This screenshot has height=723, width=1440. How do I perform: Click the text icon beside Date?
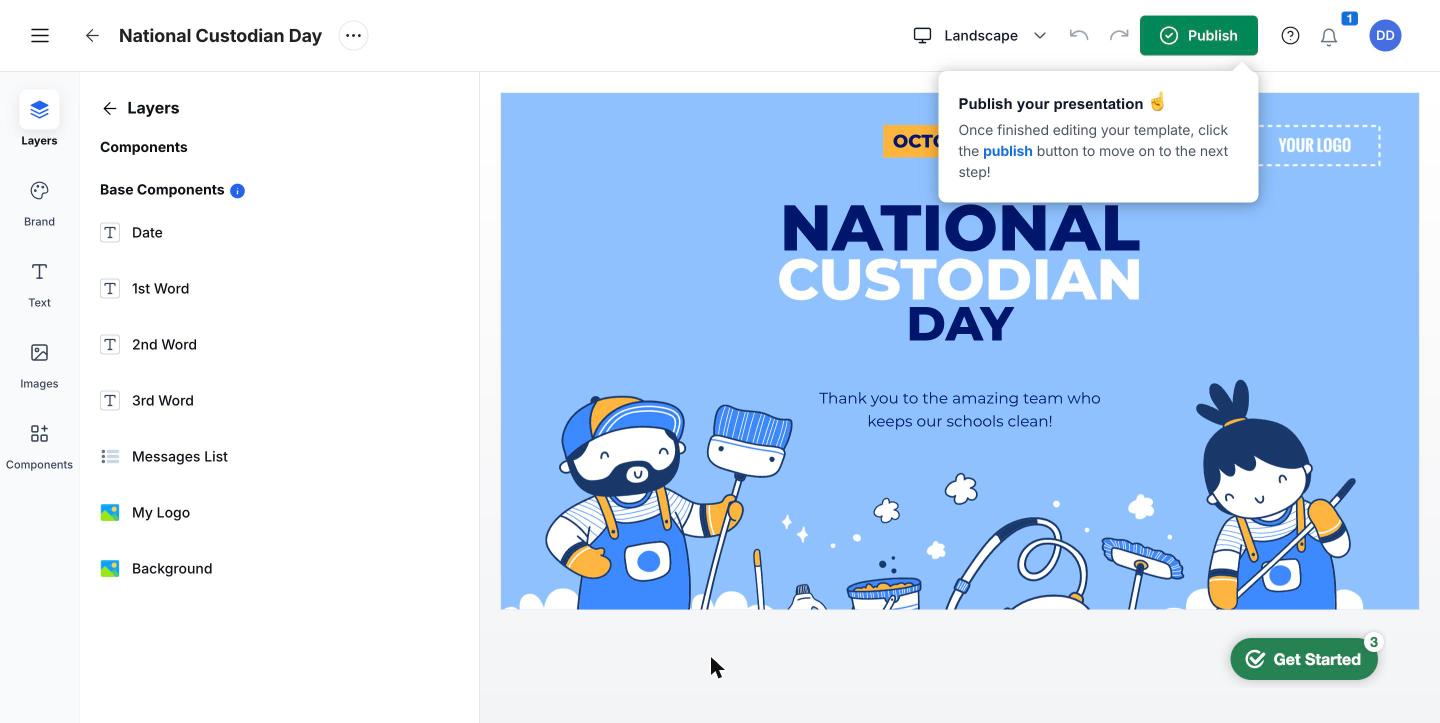(110, 233)
